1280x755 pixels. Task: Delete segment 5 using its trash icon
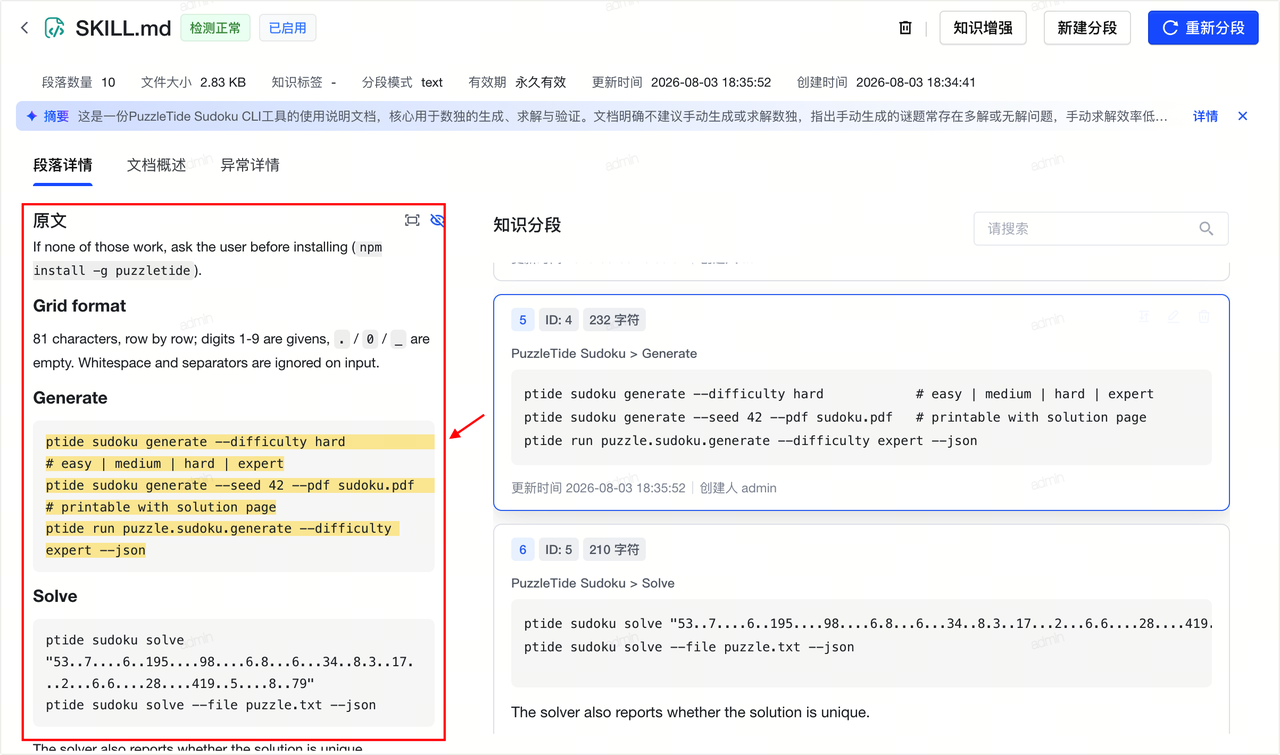click(x=1204, y=317)
